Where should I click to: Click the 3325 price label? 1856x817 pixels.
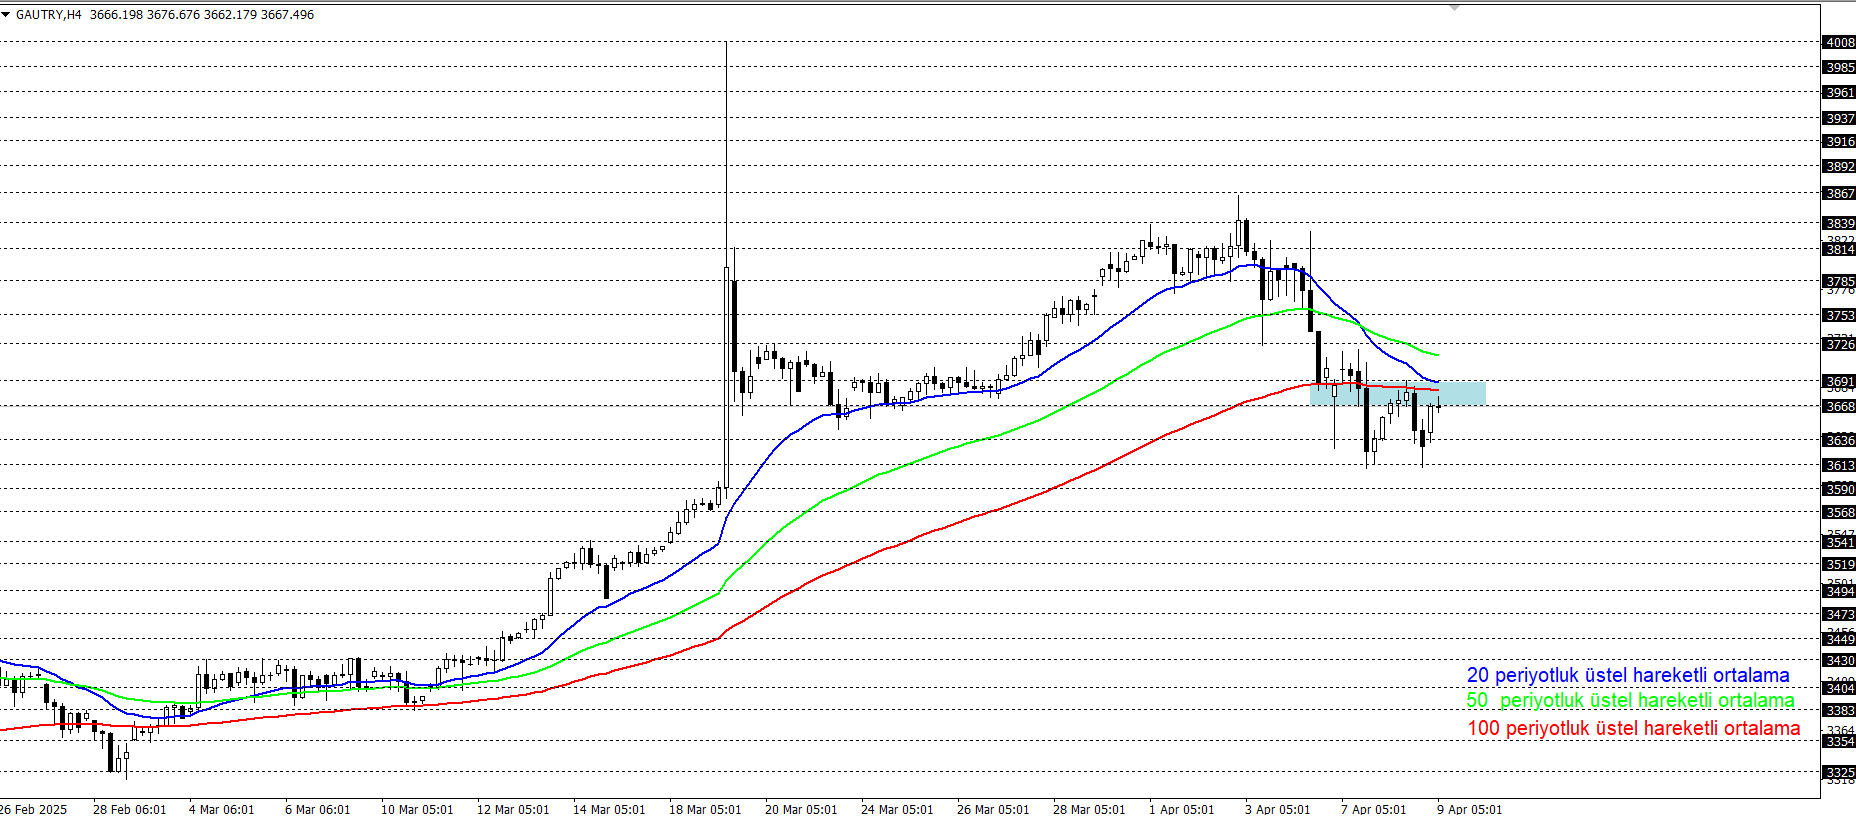[1840, 772]
